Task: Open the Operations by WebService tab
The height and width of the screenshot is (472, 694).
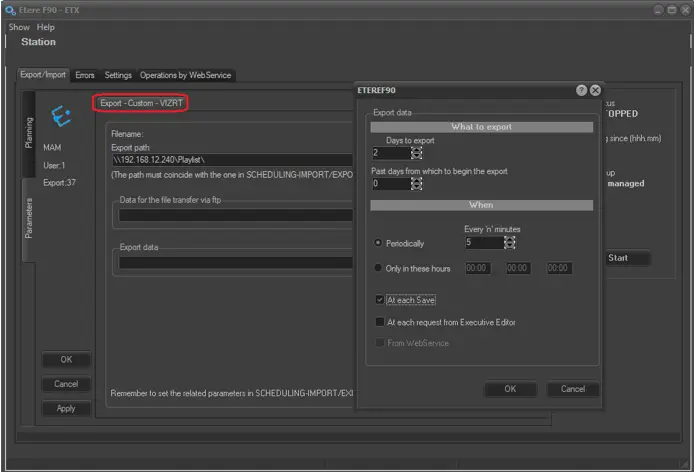Action: point(186,75)
